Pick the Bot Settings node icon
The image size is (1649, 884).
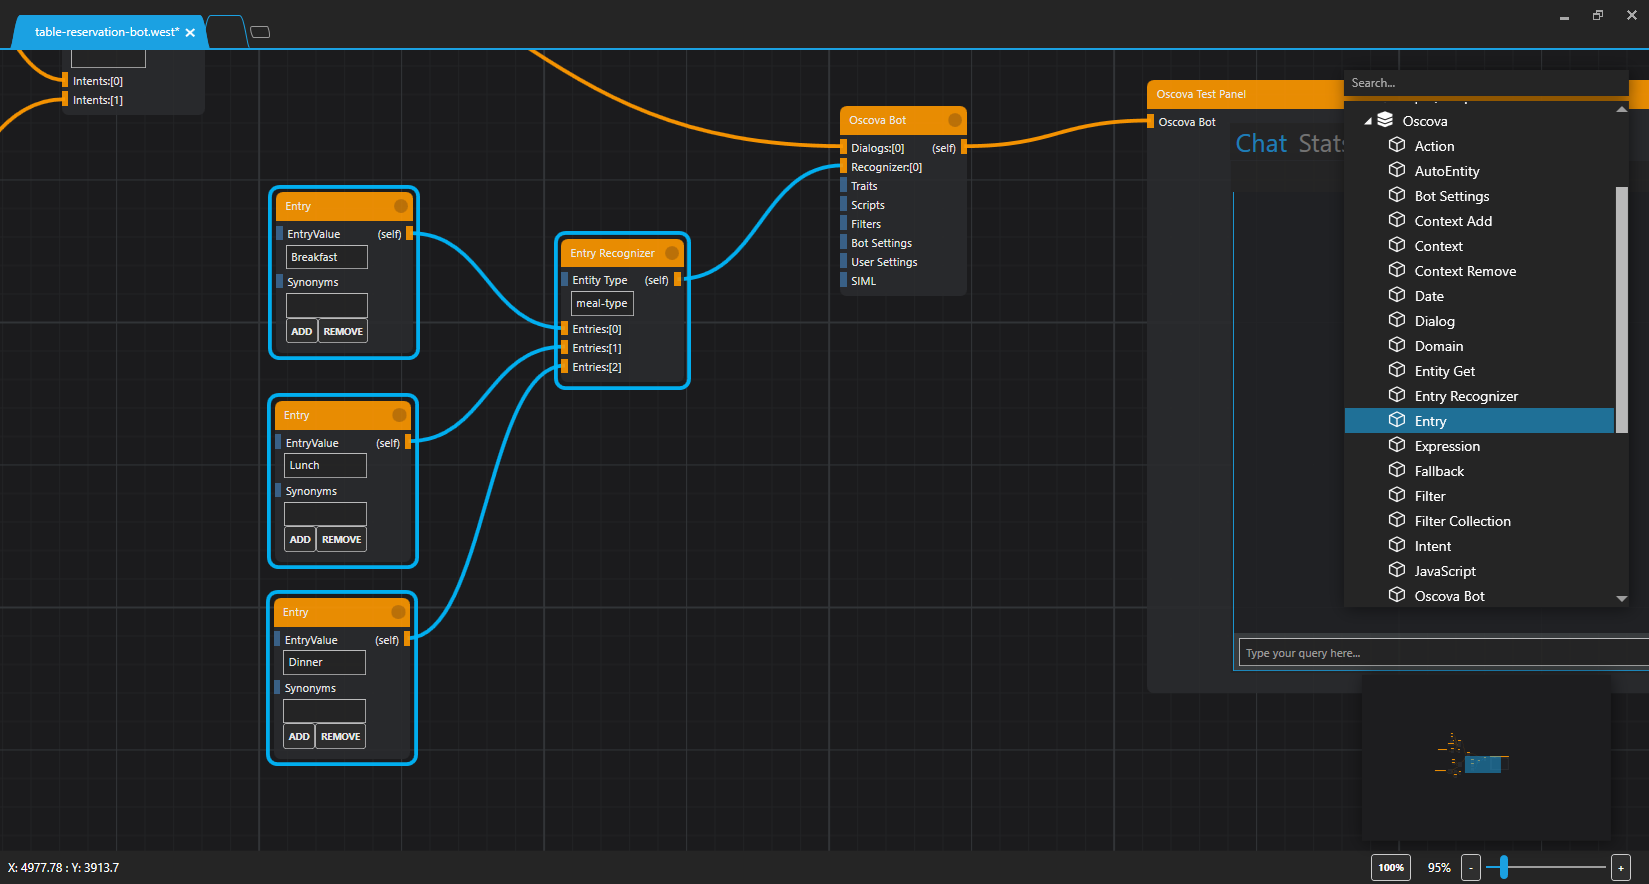point(1397,195)
